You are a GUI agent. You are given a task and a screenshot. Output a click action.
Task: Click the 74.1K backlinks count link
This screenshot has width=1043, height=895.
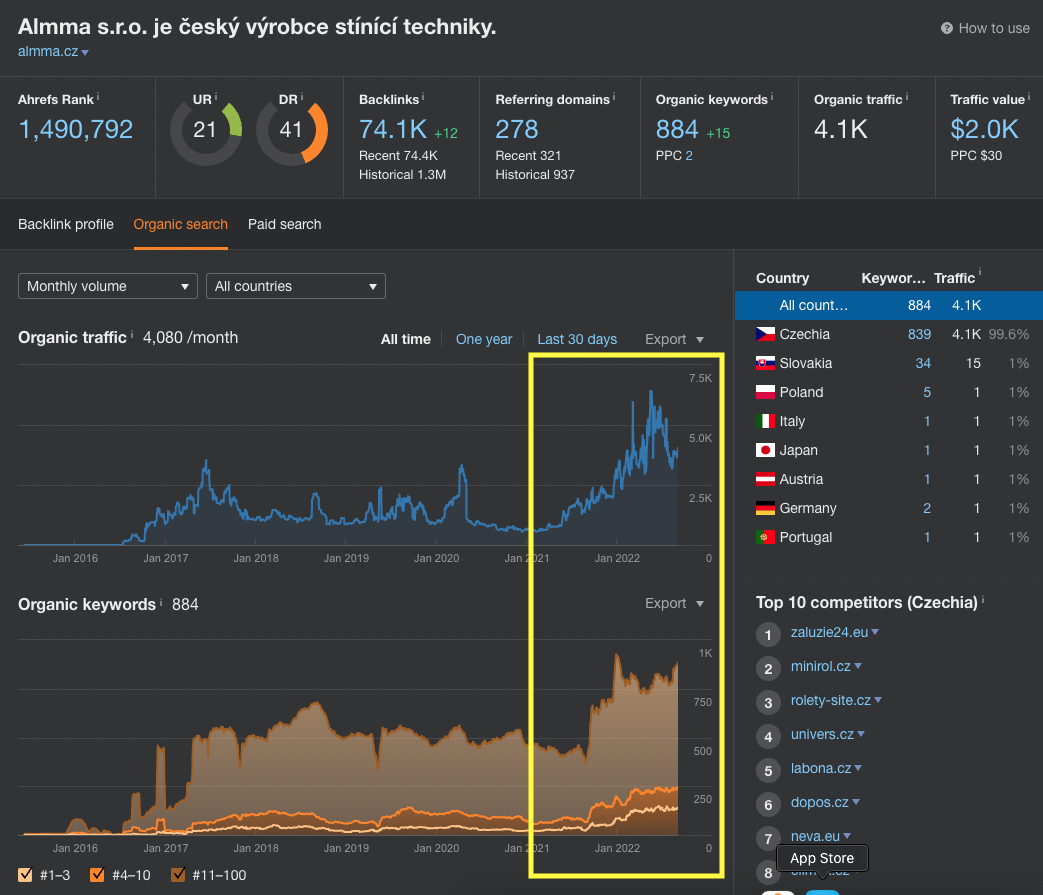tap(393, 129)
